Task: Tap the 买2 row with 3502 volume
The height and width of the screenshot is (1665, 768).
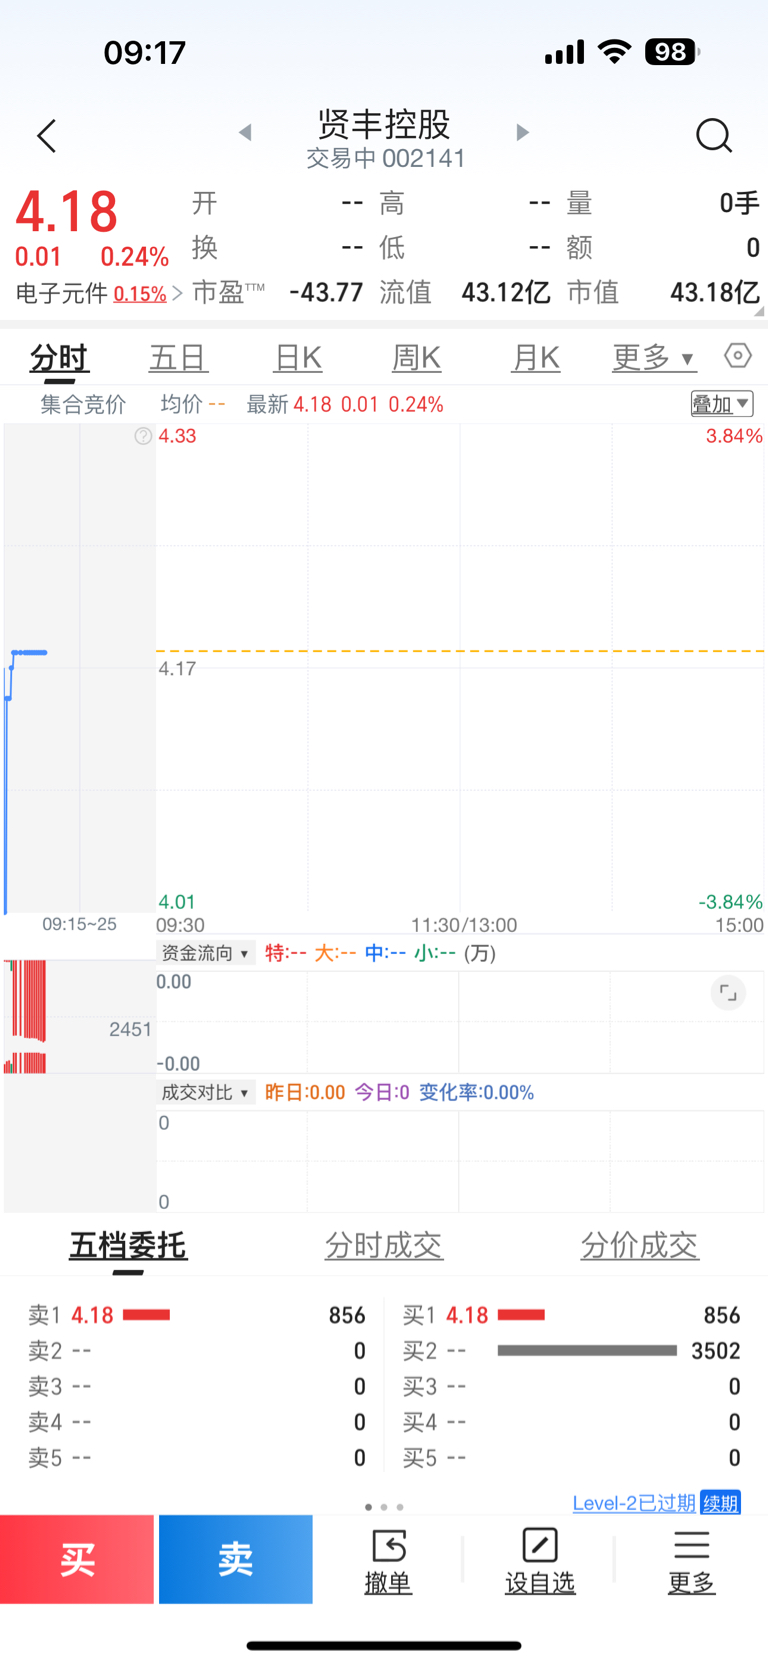Action: tap(571, 1351)
